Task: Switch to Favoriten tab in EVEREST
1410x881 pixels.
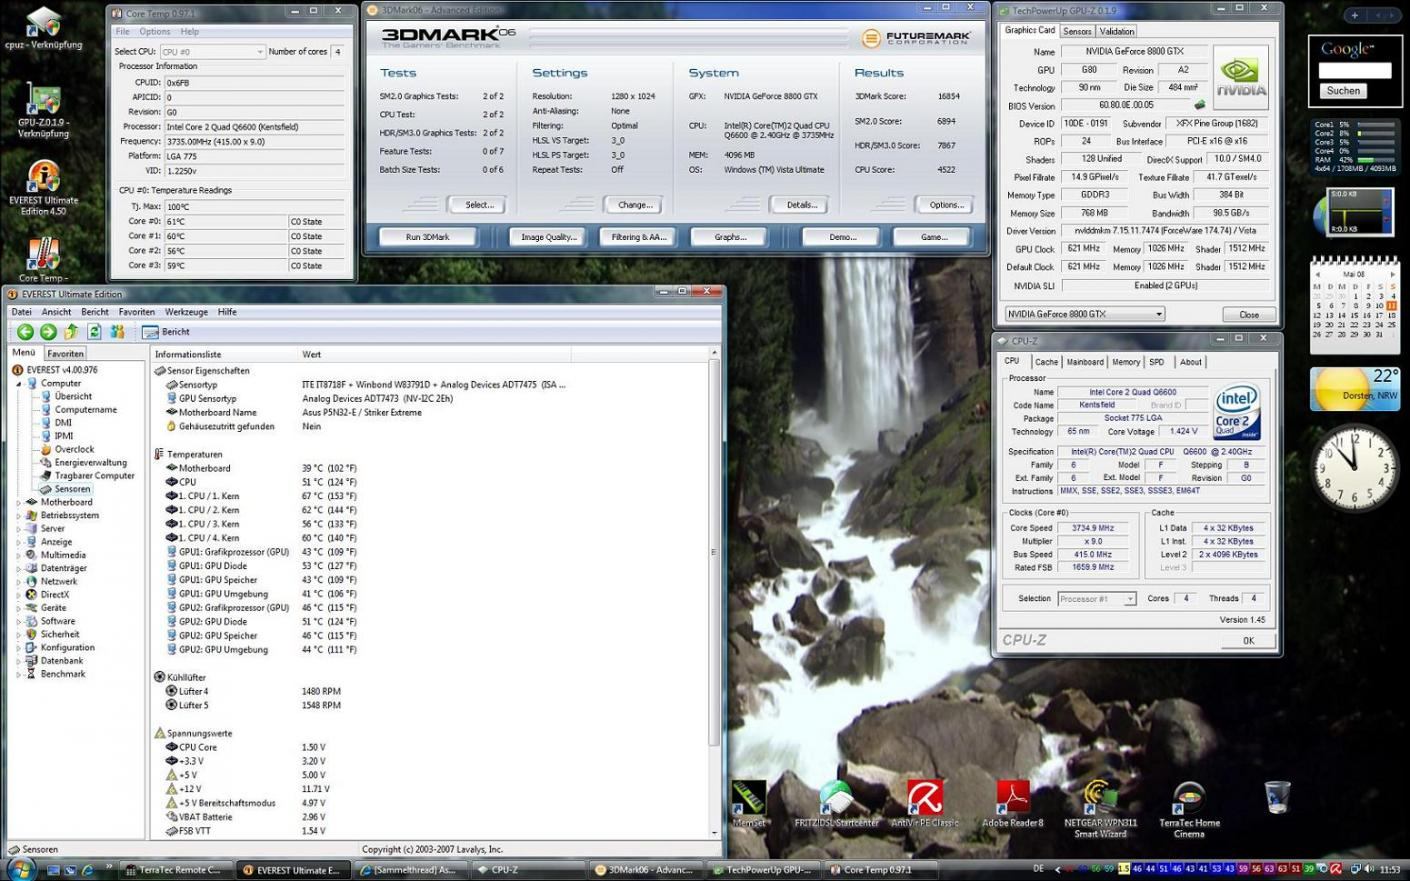Action: [65, 354]
